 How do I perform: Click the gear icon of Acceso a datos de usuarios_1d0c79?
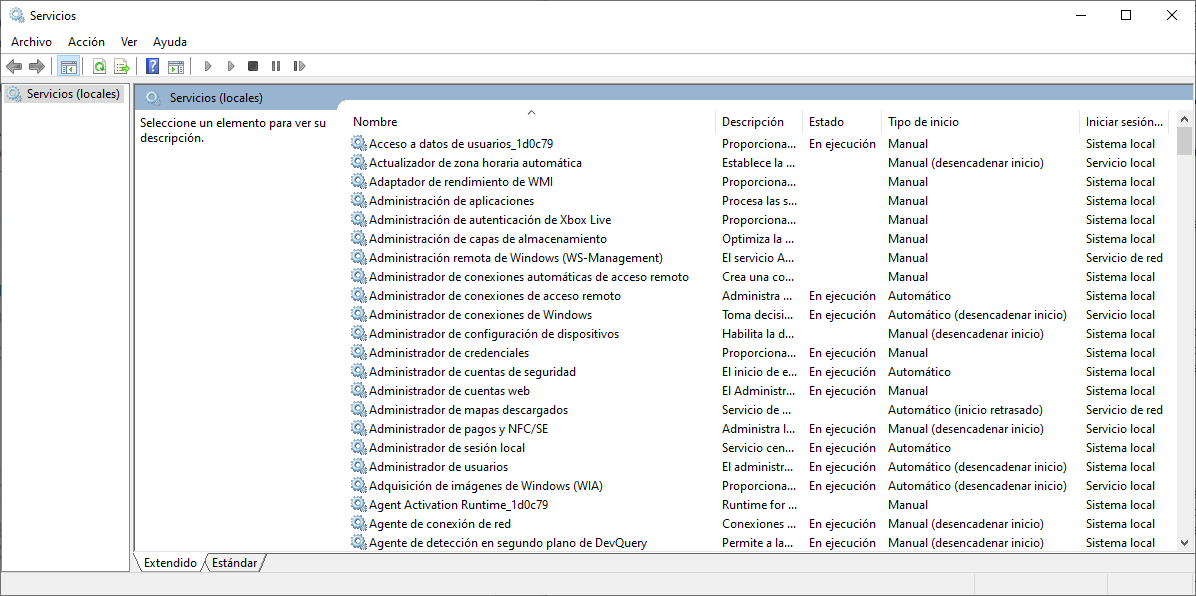coord(358,143)
